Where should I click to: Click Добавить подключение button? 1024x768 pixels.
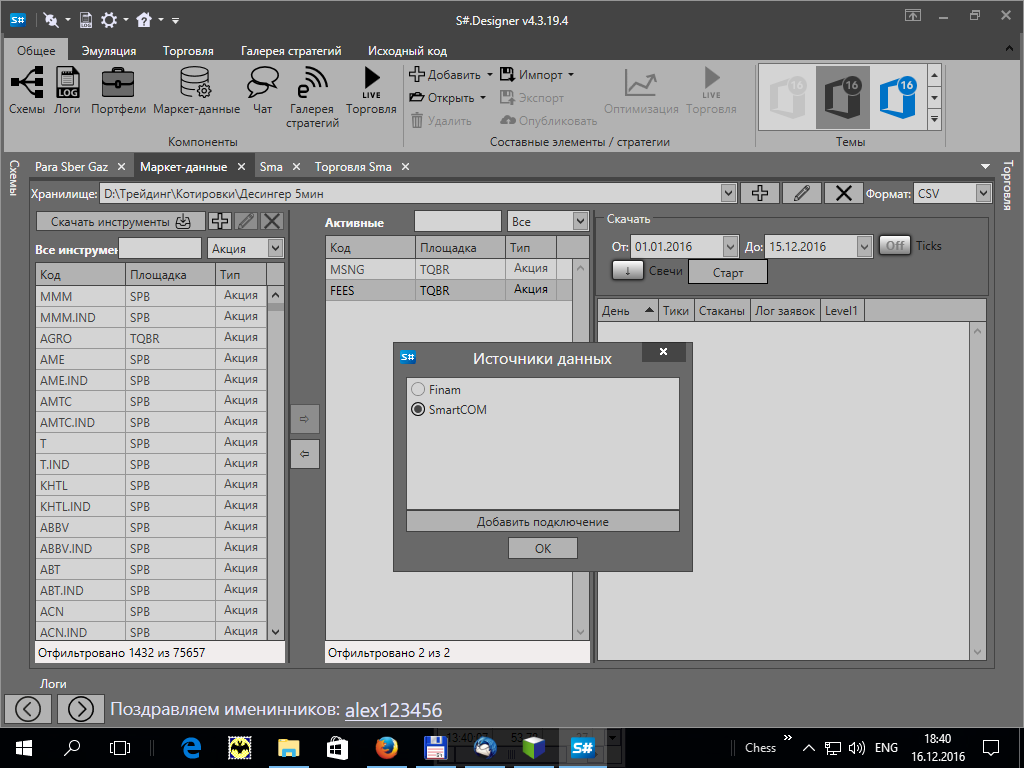coord(542,521)
